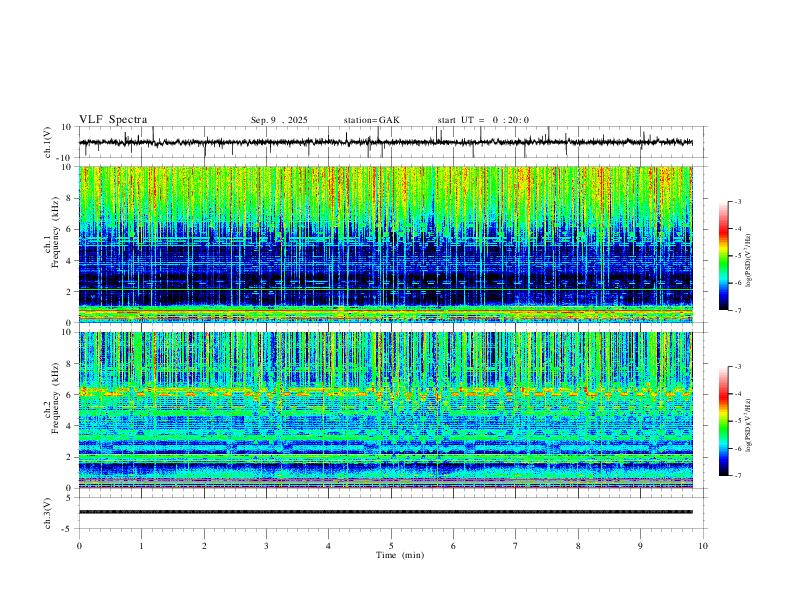Click the "-7" label on the ch.2 colorbar

pos(737,476)
